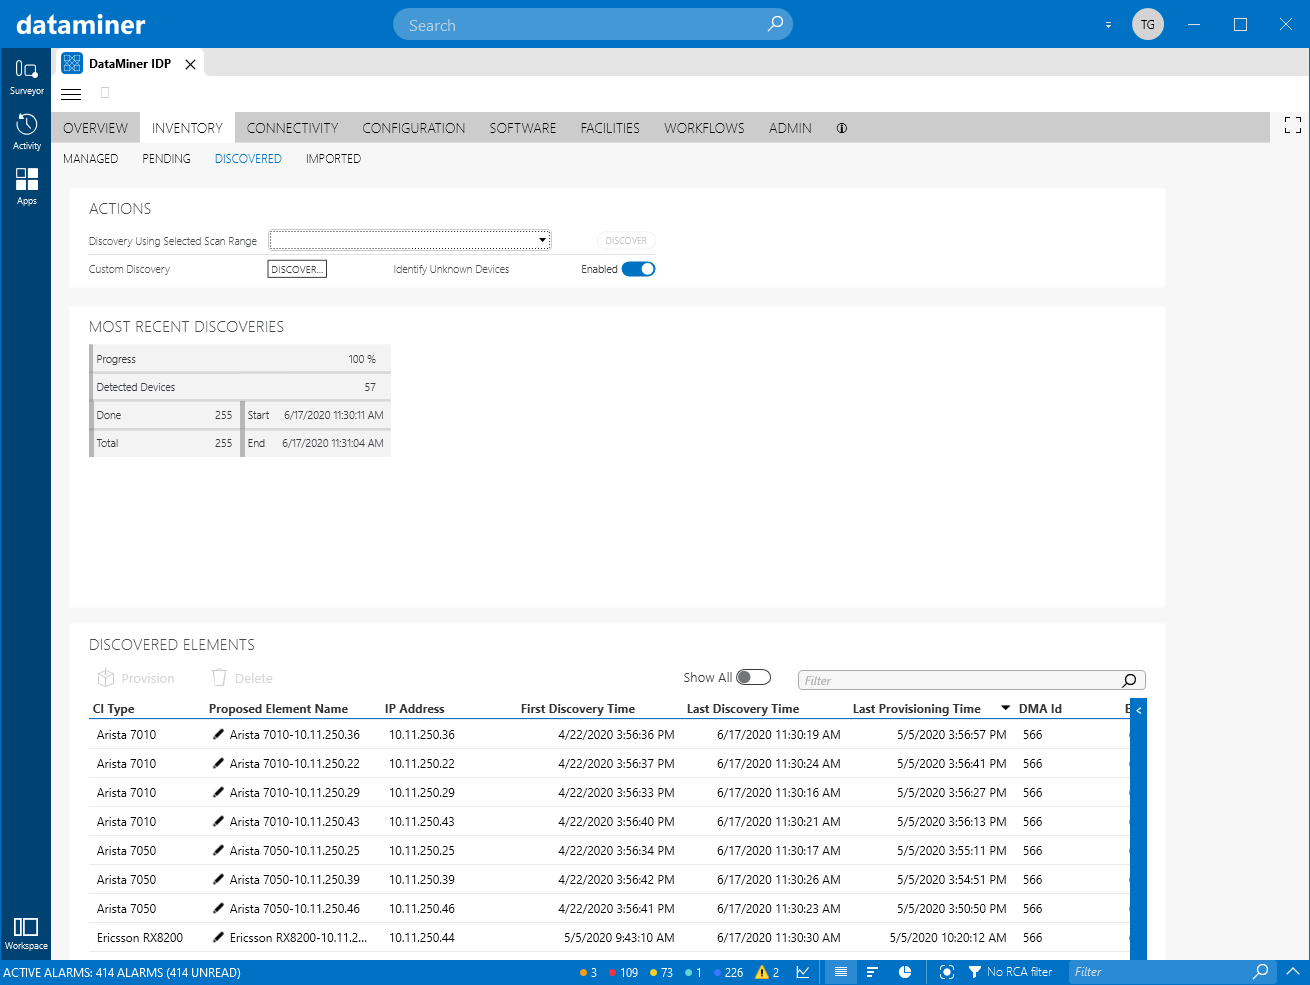The height and width of the screenshot is (985, 1310).
Task: Open the Activity sidebar panel
Action: click(26, 131)
